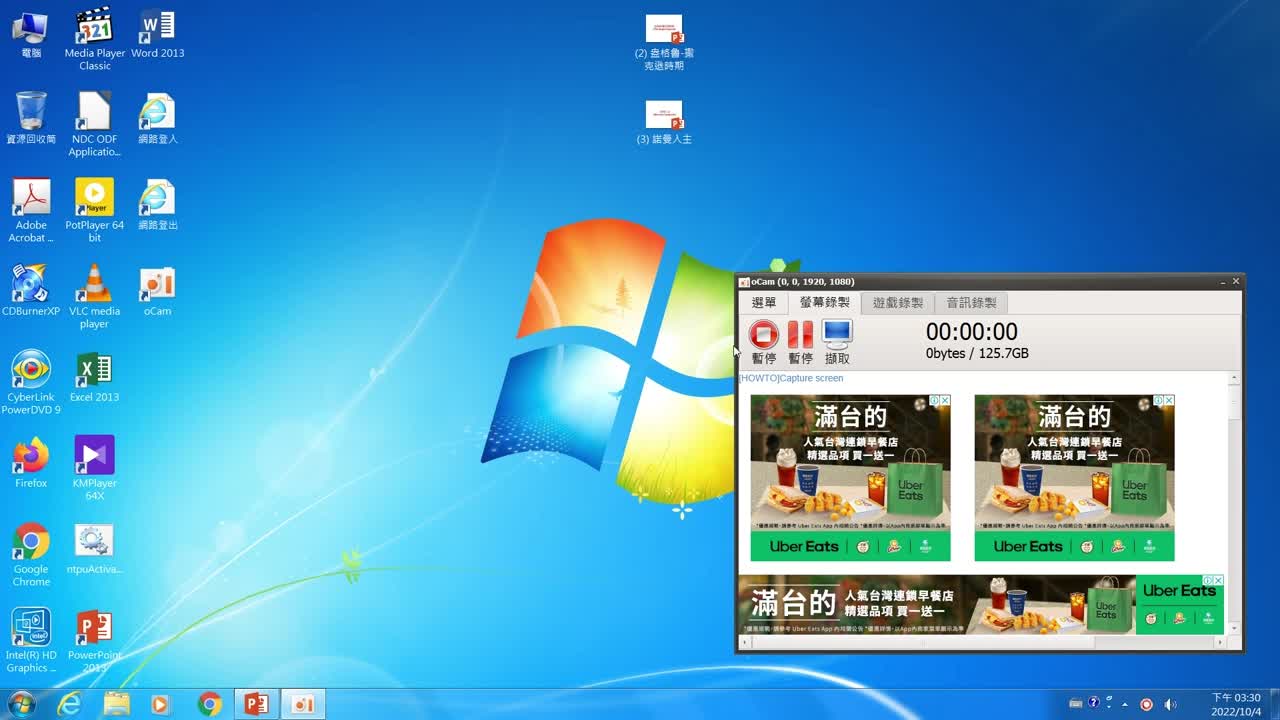Click the red oCam tray icon
The image size is (1280, 720).
(1147, 704)
